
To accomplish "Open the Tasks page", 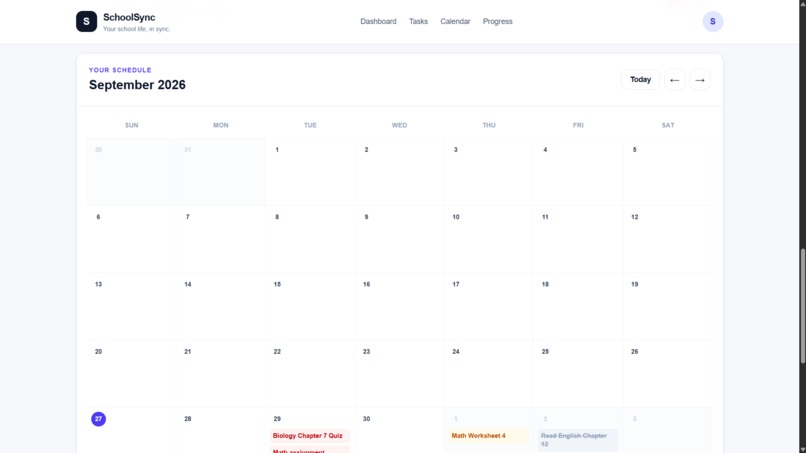I will [x=418, y=22].
